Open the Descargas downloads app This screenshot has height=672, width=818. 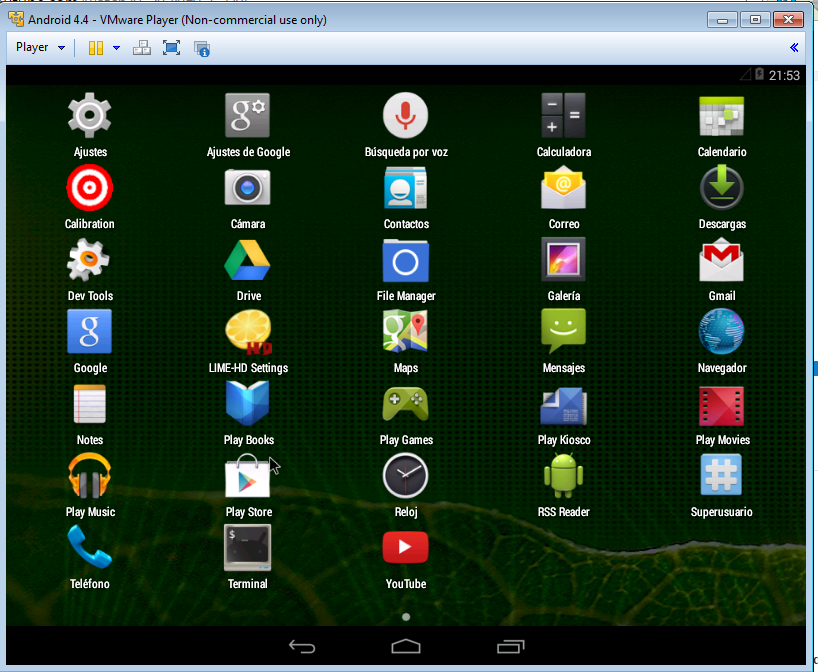tap(721, 188)
